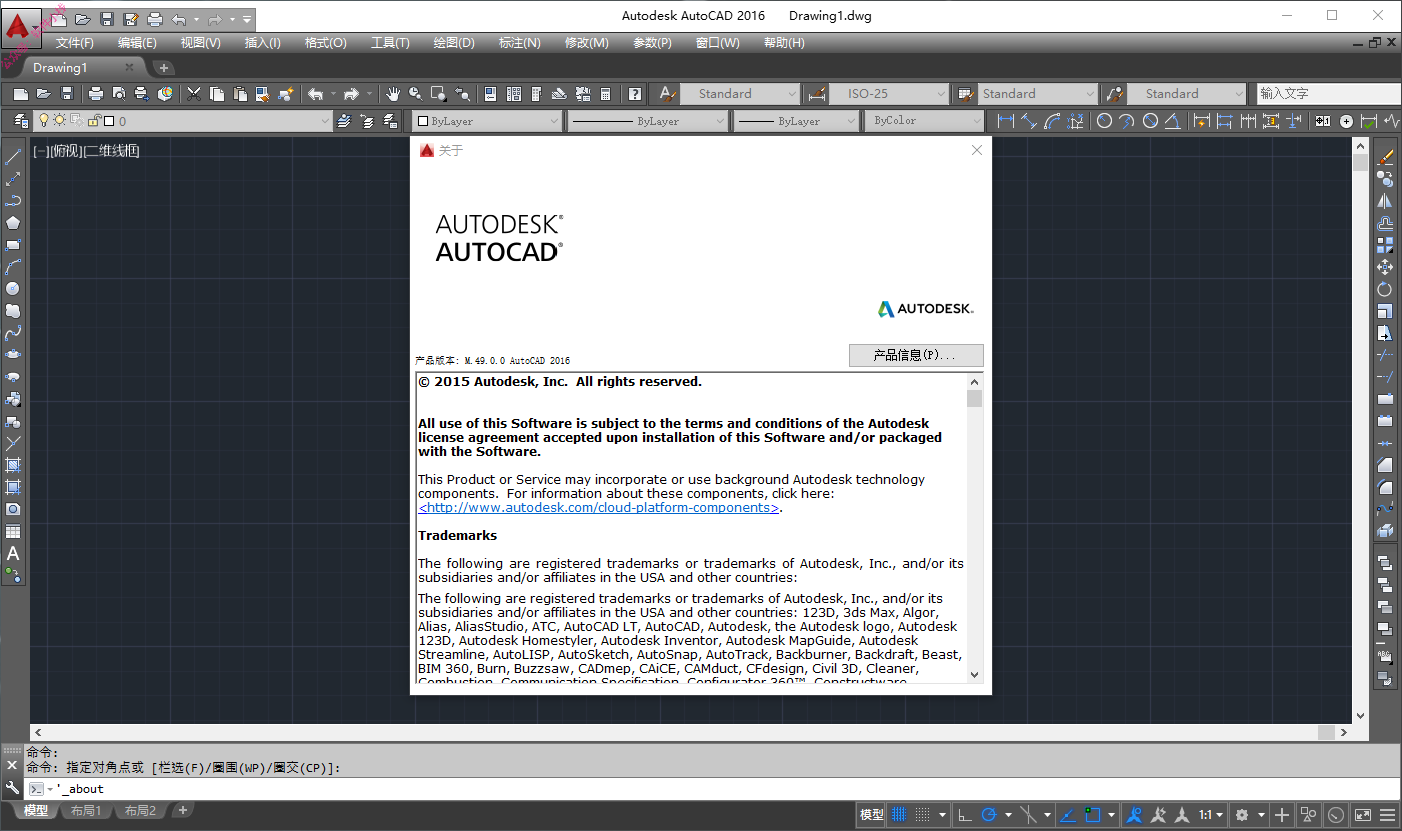
Task: Click the Plot printer icon in standard toolbar
Action: coord(96,94)
